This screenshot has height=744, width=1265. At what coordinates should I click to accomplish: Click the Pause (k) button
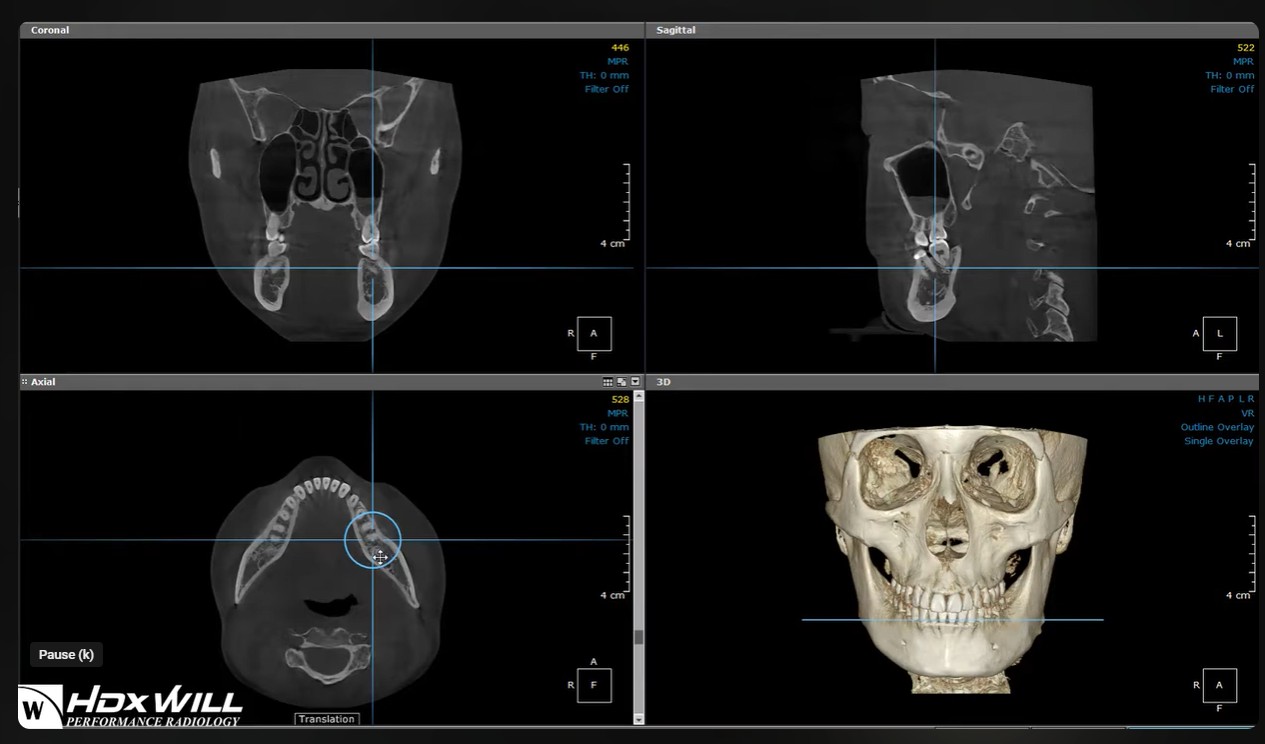[x=66, y=655]
